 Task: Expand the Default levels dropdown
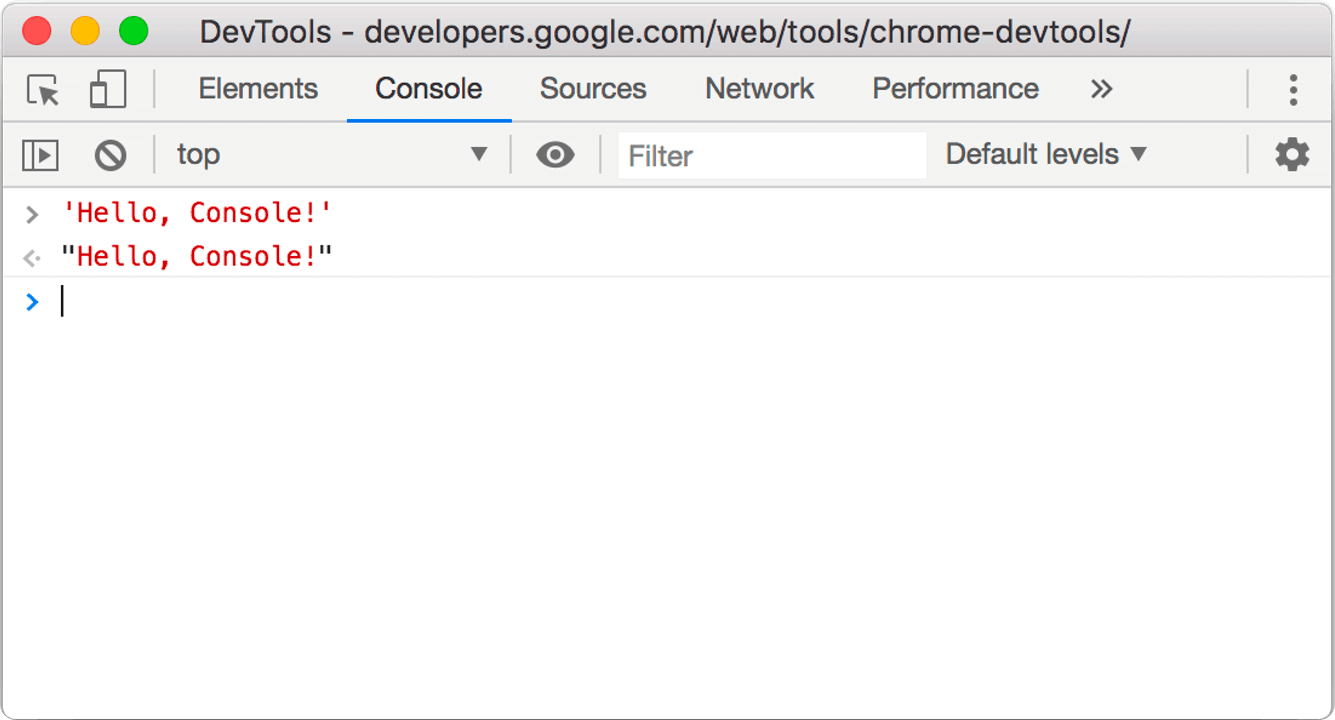click(x=1046, y=155)
